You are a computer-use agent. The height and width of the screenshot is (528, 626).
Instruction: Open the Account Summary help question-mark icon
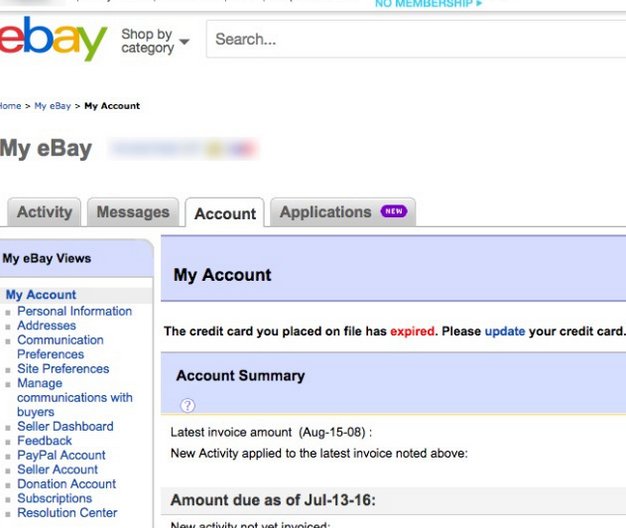click(187, 405)
